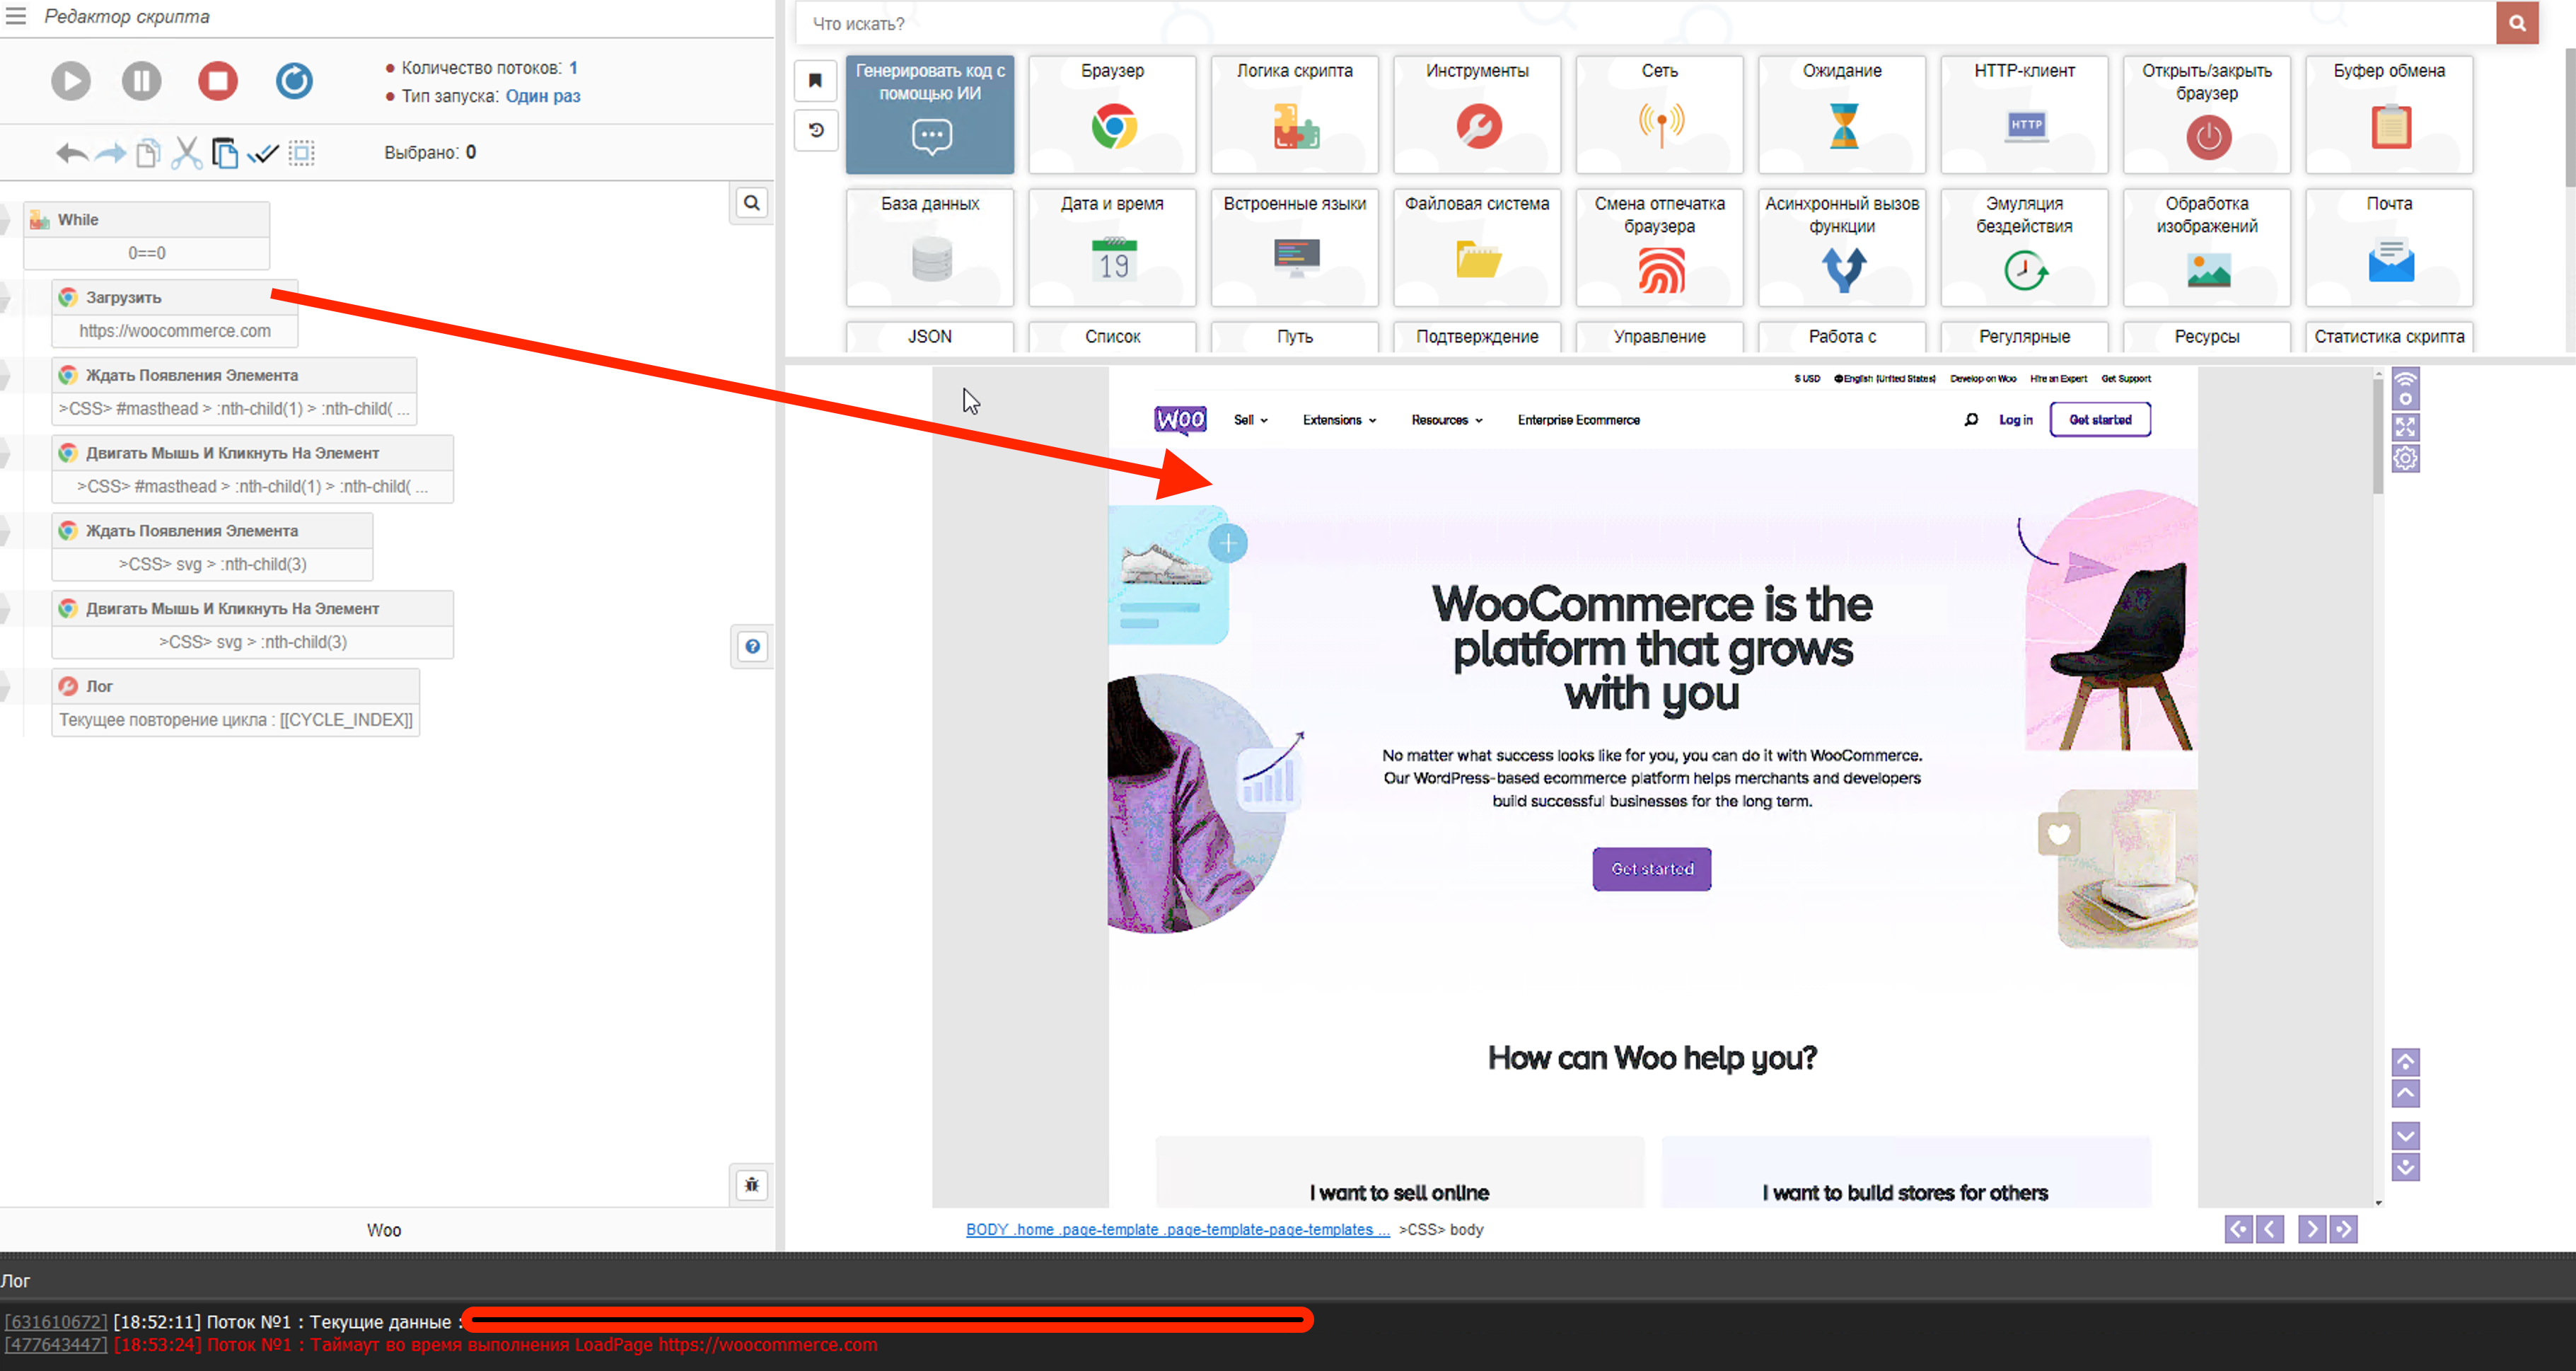Open the Browser actions category

(1112, 114)
